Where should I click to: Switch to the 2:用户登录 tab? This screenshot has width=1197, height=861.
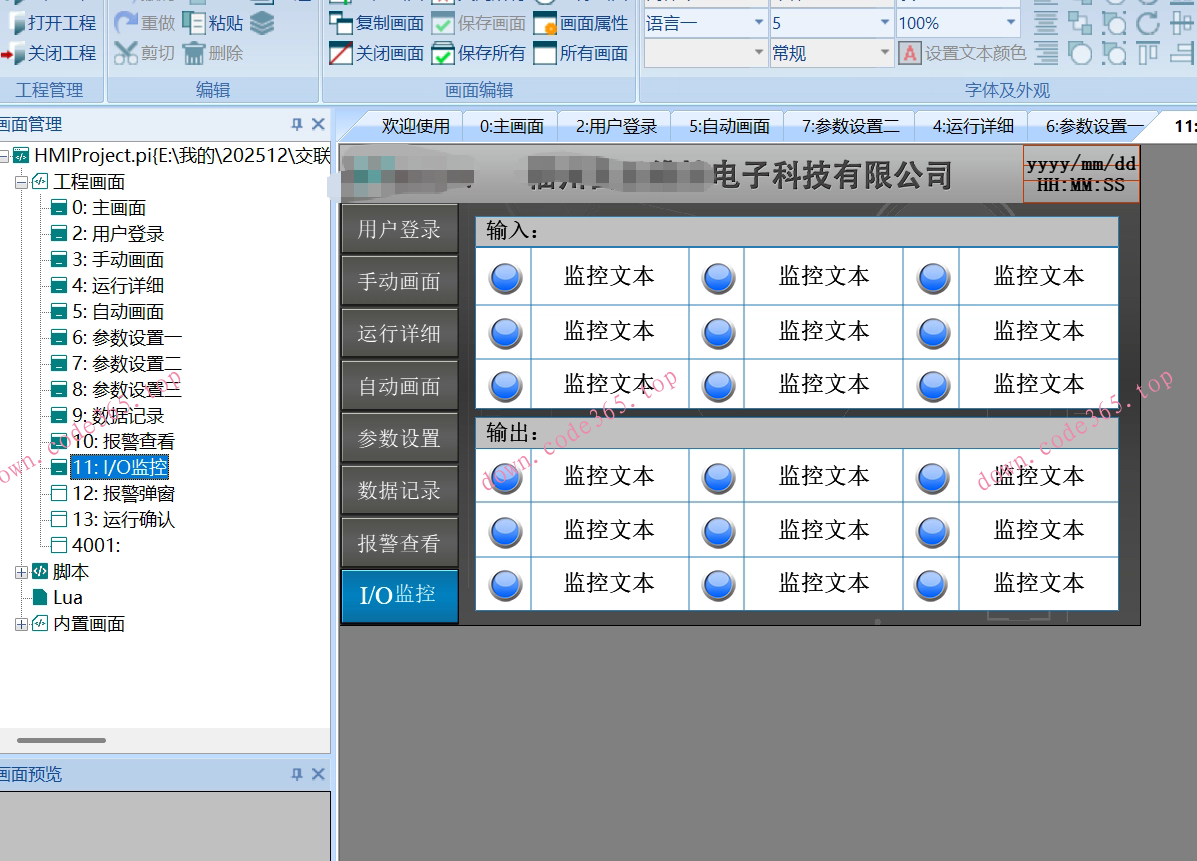click(x=616, y=126)
